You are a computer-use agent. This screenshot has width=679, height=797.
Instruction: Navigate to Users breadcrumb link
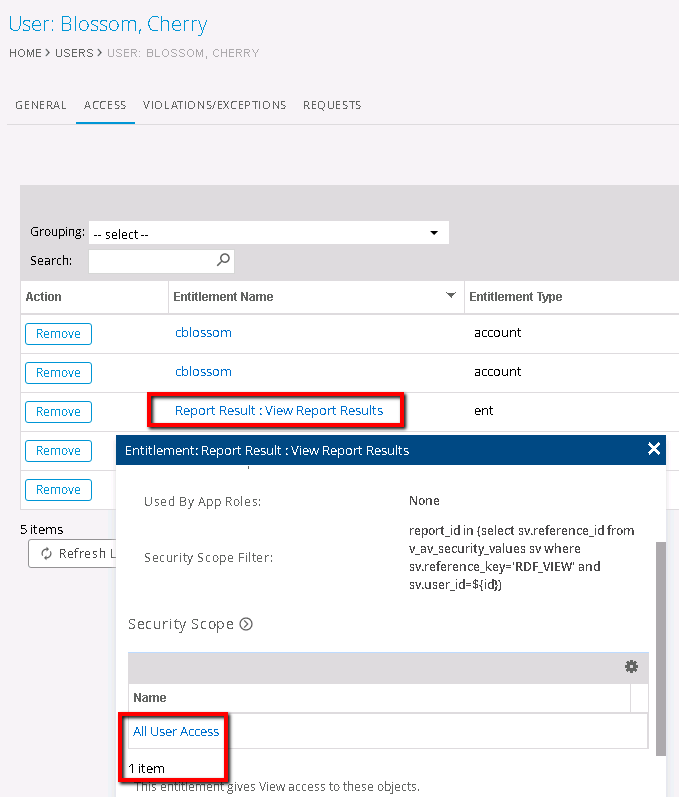[x=74, y=53]
